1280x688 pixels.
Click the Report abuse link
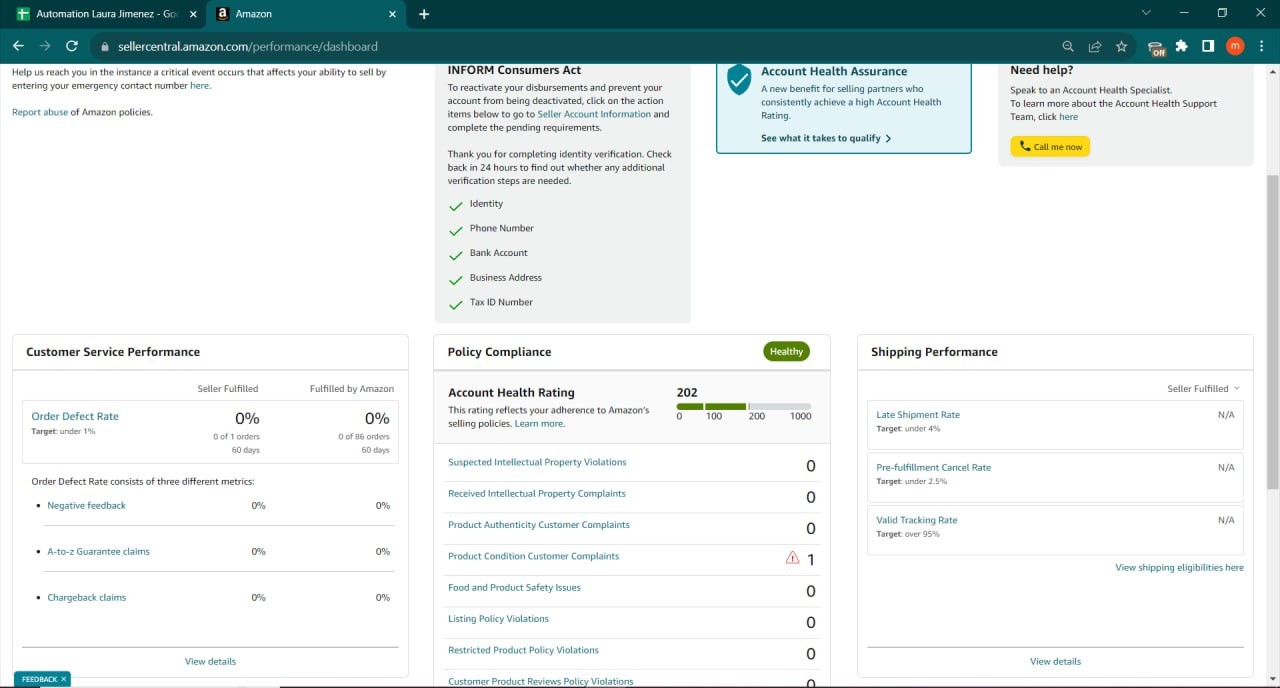pyautogui.click(x=40, y=112)
